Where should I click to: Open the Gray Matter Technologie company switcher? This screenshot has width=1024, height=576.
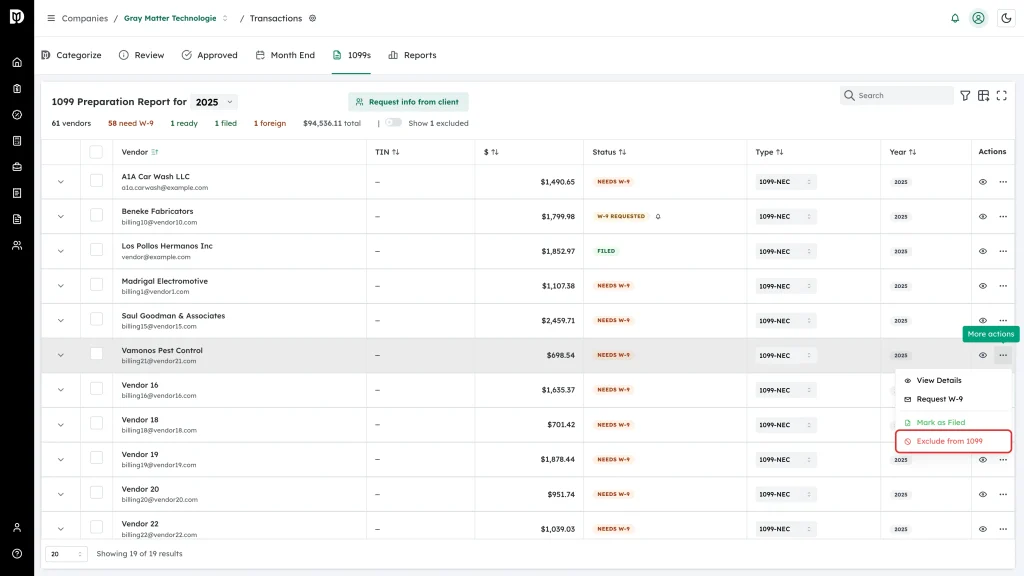tap(176, 18)
